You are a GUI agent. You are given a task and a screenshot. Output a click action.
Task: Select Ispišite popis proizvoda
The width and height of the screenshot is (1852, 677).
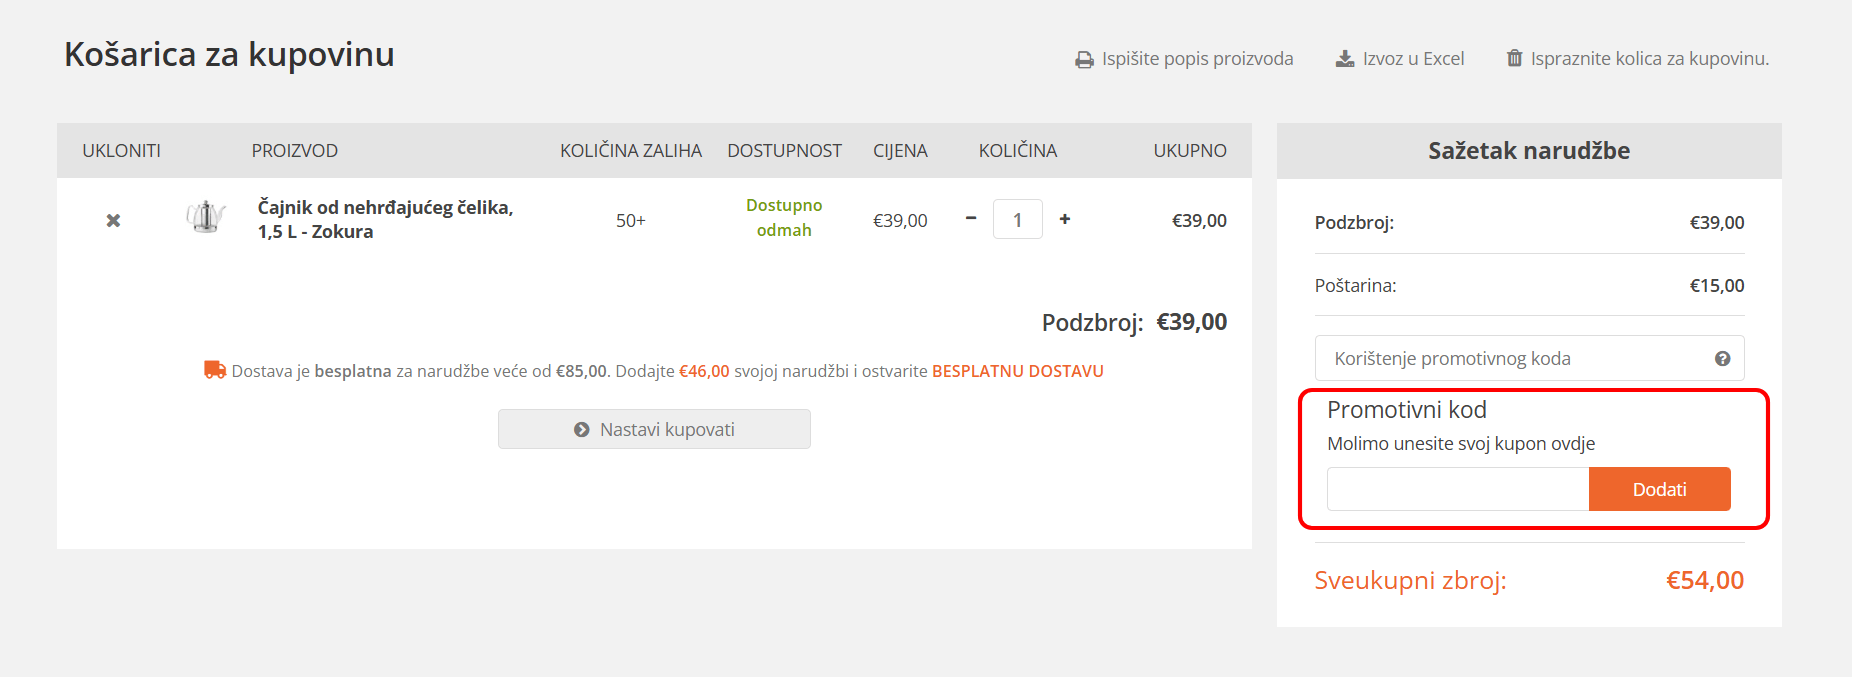(x=1197, y=58)
